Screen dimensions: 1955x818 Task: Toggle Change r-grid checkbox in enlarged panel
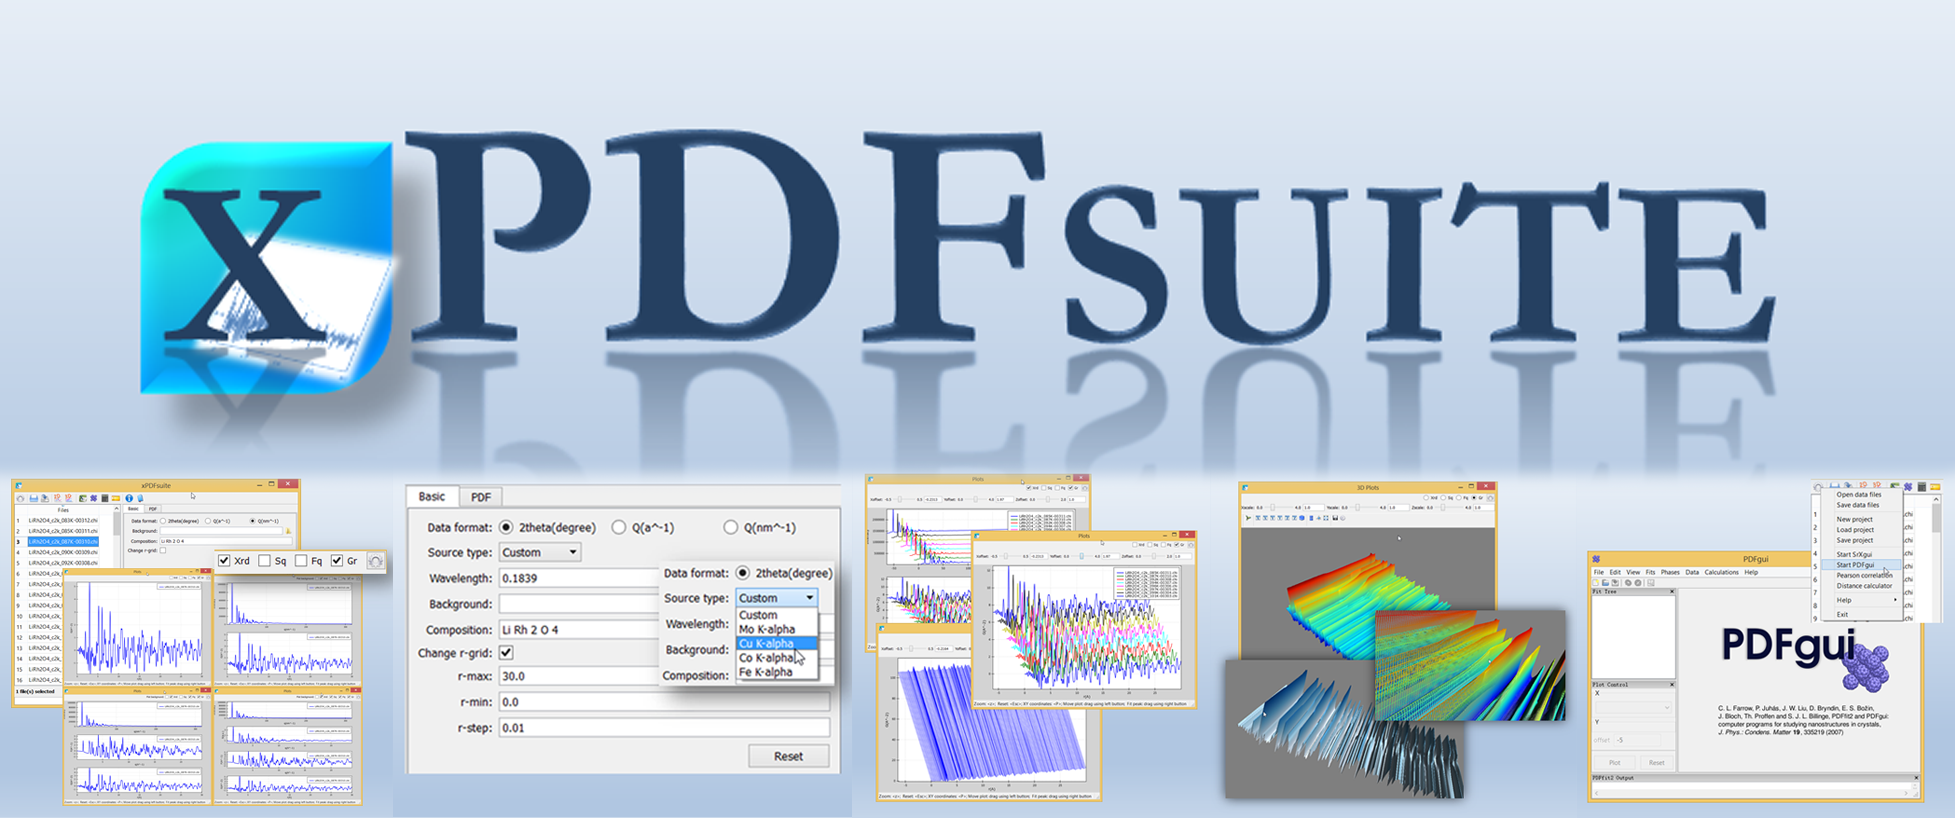coord(507,652)
